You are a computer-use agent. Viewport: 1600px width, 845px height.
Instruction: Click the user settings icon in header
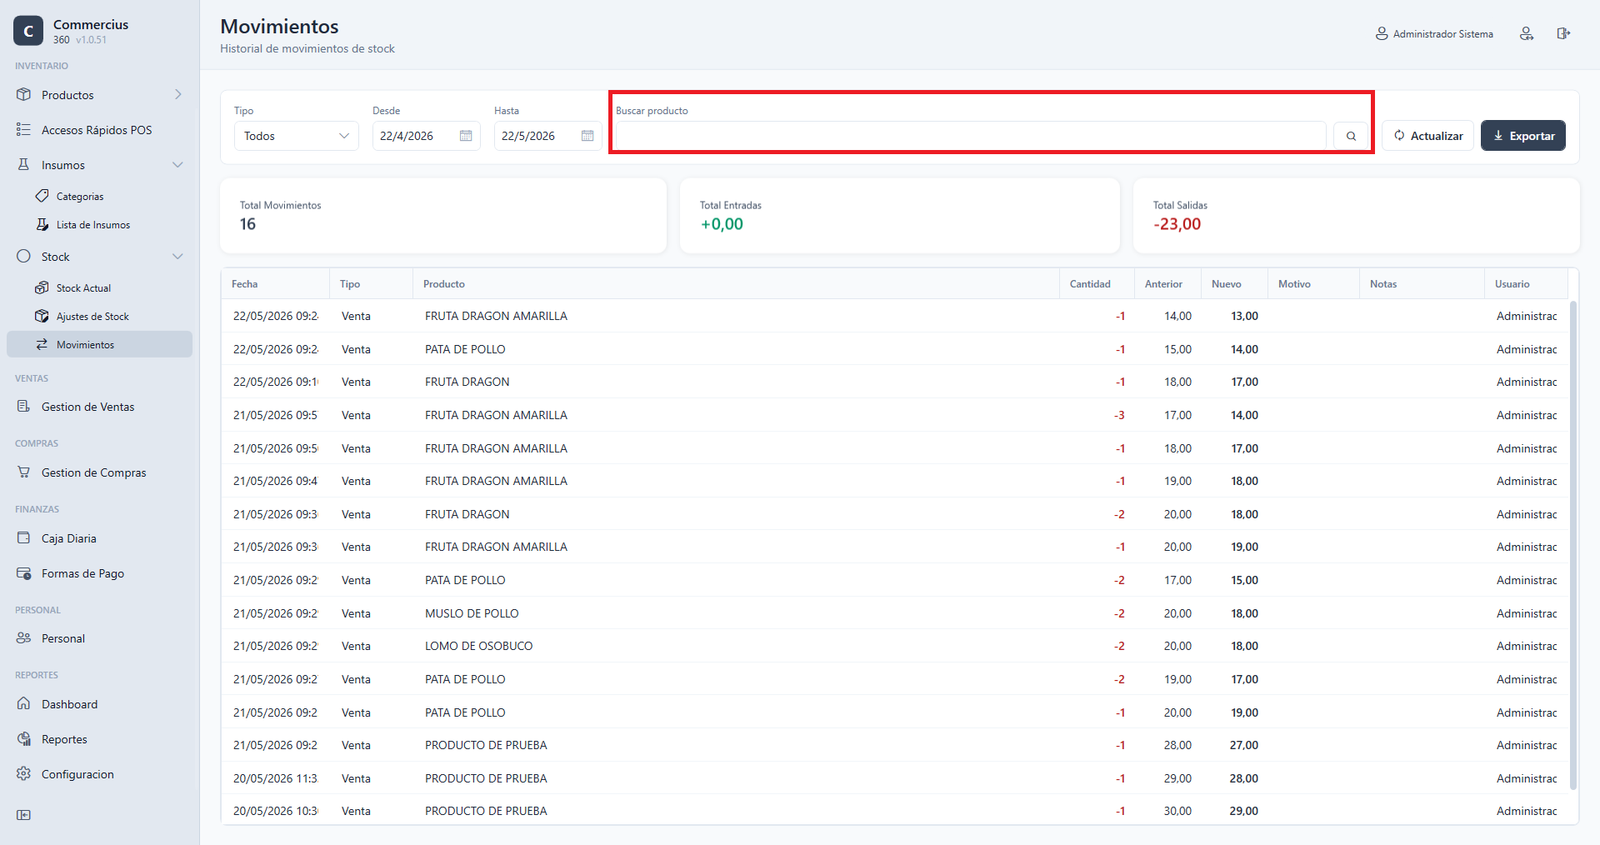click(x=1526, y=34)
